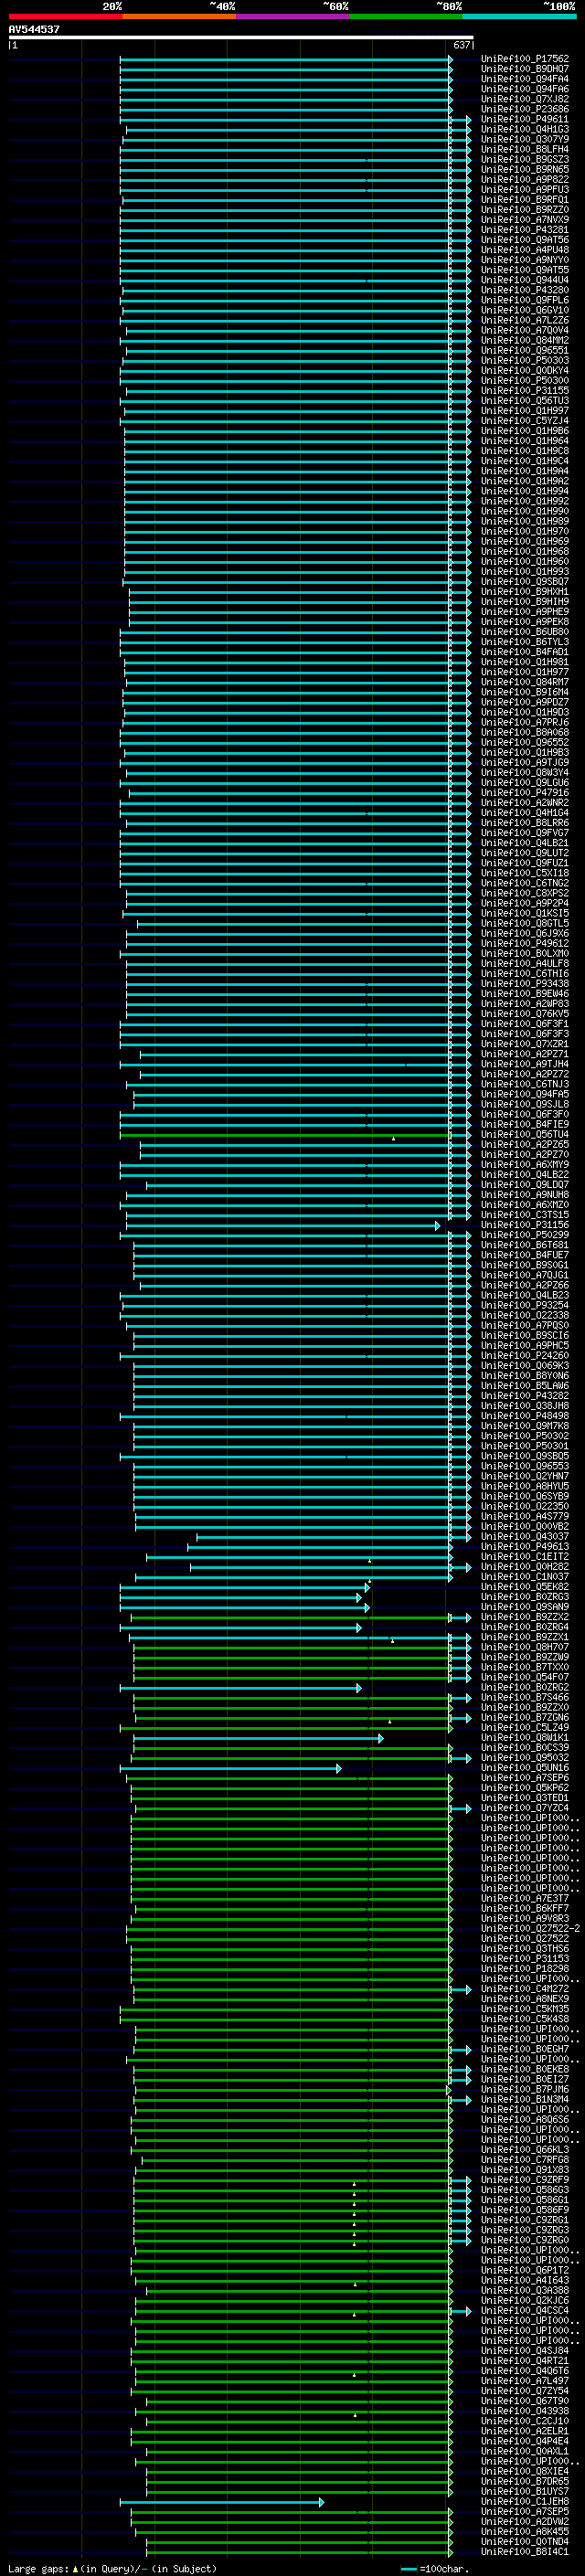Screen dimensions: 585x2576
Task: Select hit label UniRef100_B6T681
Action: click(524, 1245)
